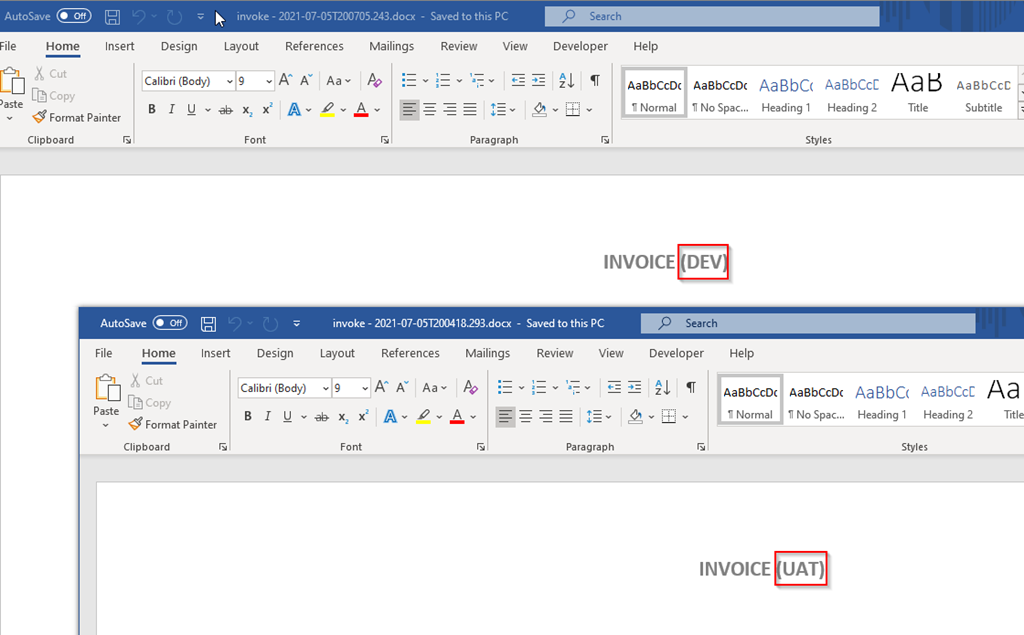
Task: Click Multilevel List icon in front UAT window
Action: pyautogui.click(x=573, y=387)
